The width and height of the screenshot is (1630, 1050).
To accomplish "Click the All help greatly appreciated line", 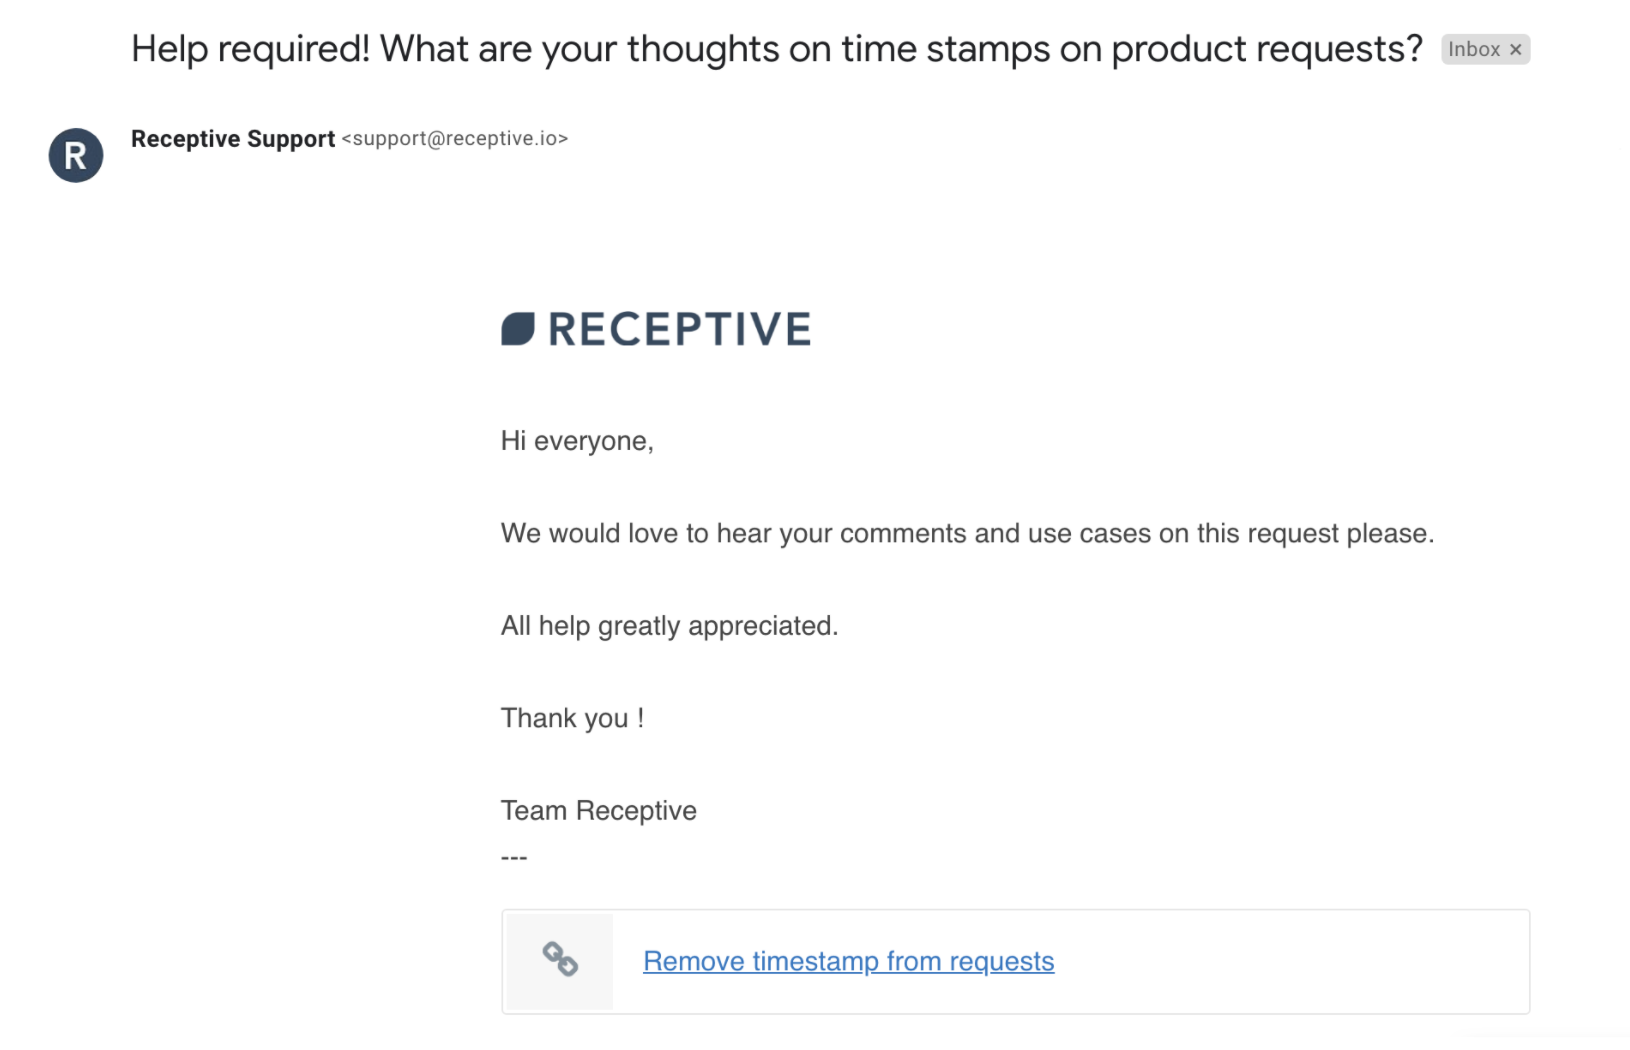I will point(669,626).
